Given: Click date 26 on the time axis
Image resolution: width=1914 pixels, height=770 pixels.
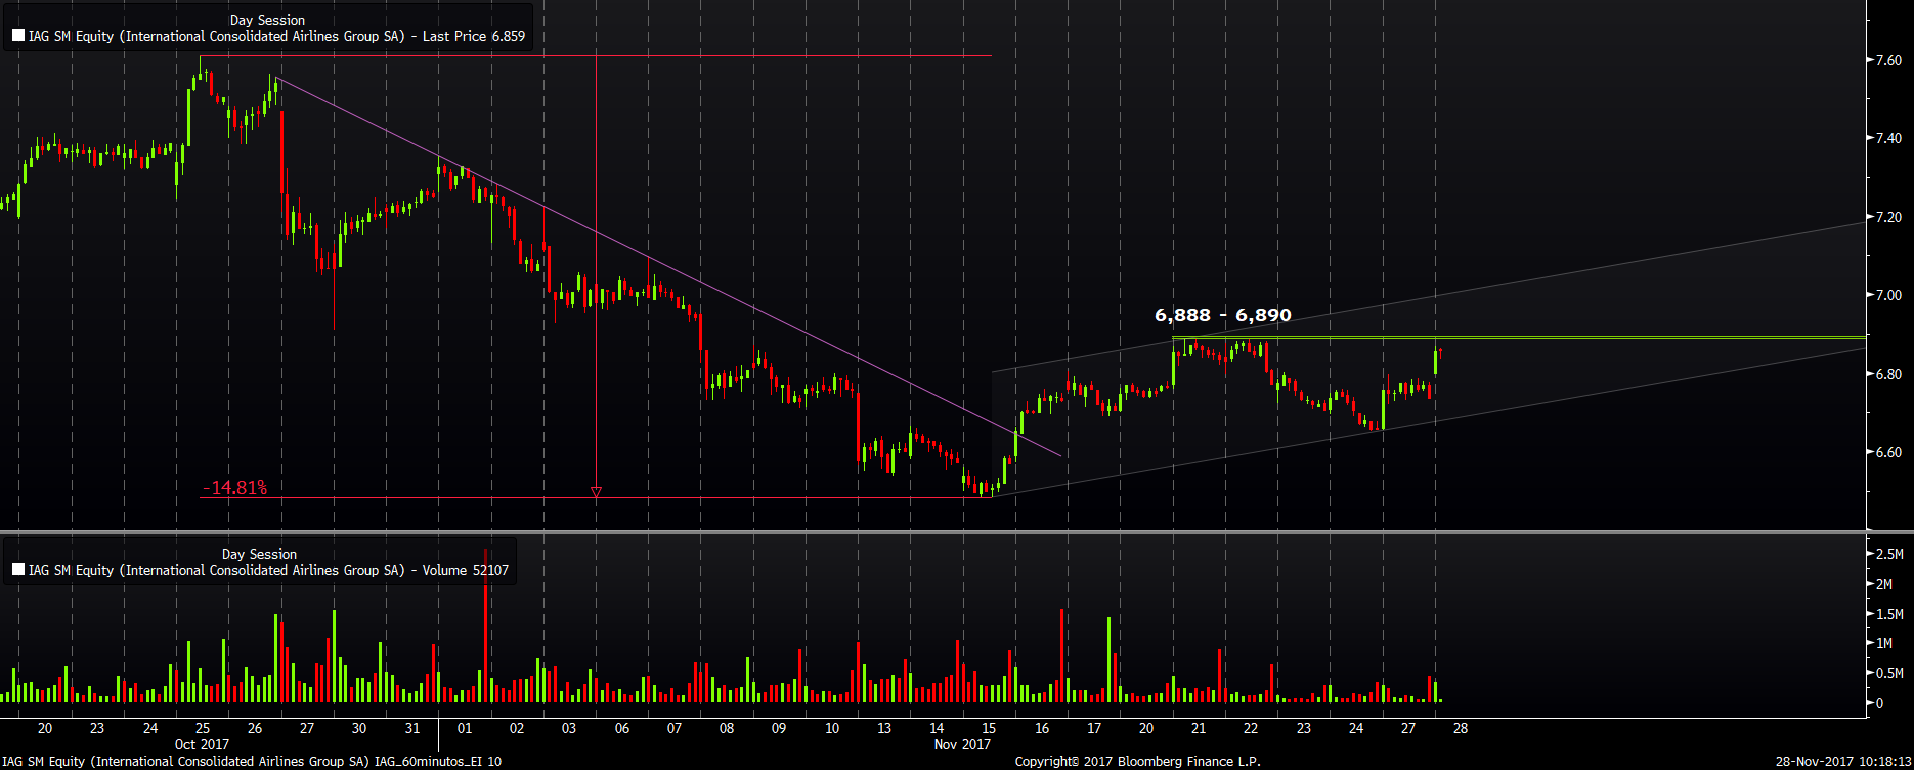Looking at the screenshot, I should tap(255, 728).
